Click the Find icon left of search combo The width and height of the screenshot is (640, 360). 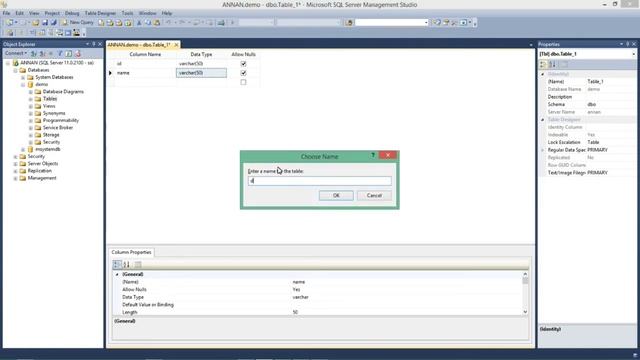349,22
